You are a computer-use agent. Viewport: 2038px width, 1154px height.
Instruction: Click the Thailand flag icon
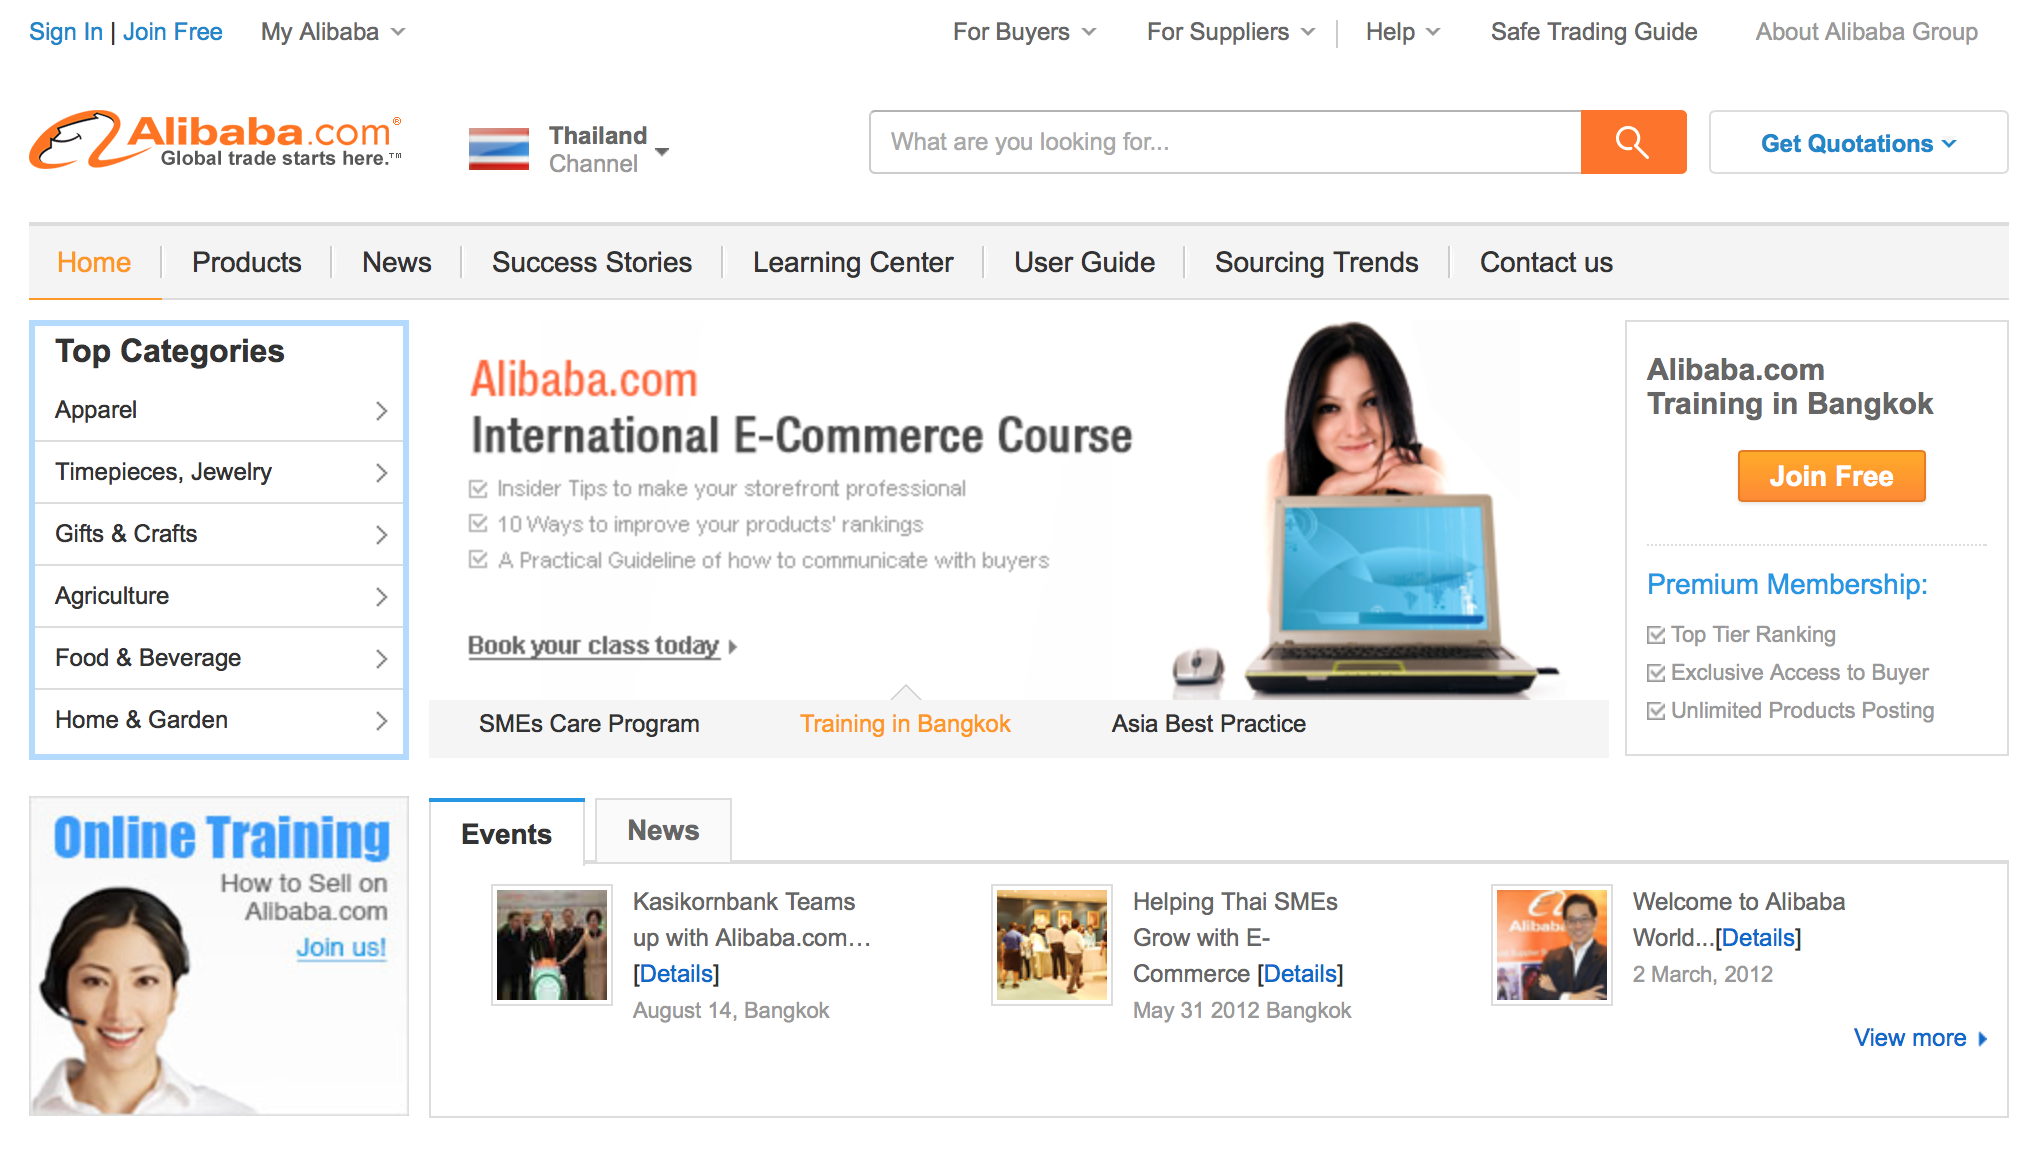499,149
